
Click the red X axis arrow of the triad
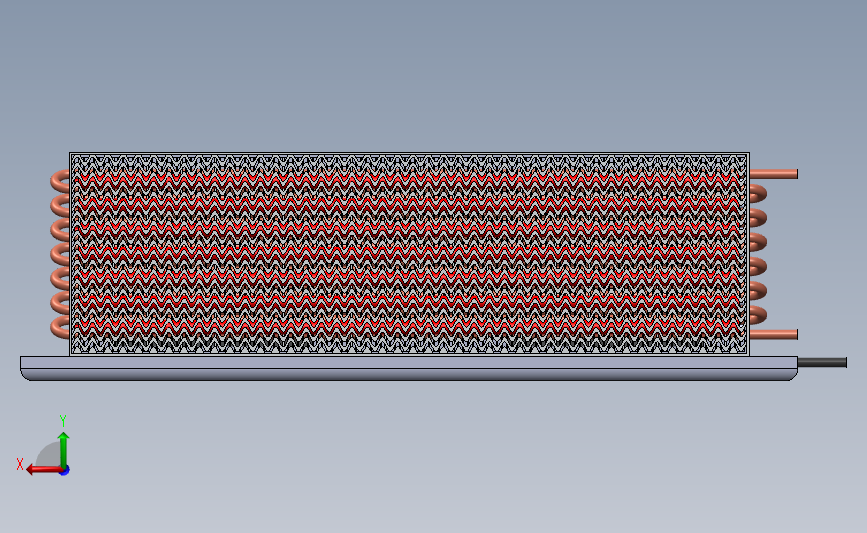tap(44, 470)
